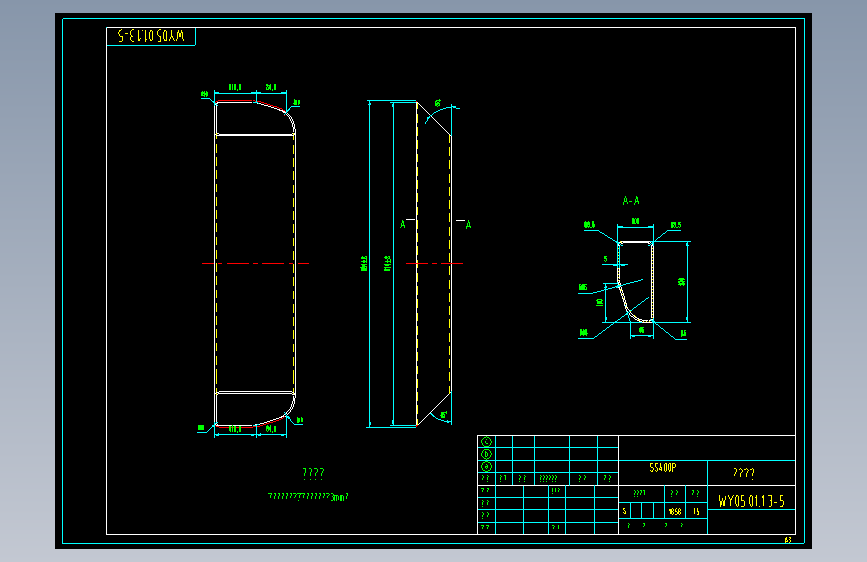Click the right A section cut marker
The width and height of the screenshot is (867, 562).
[468, 225]
